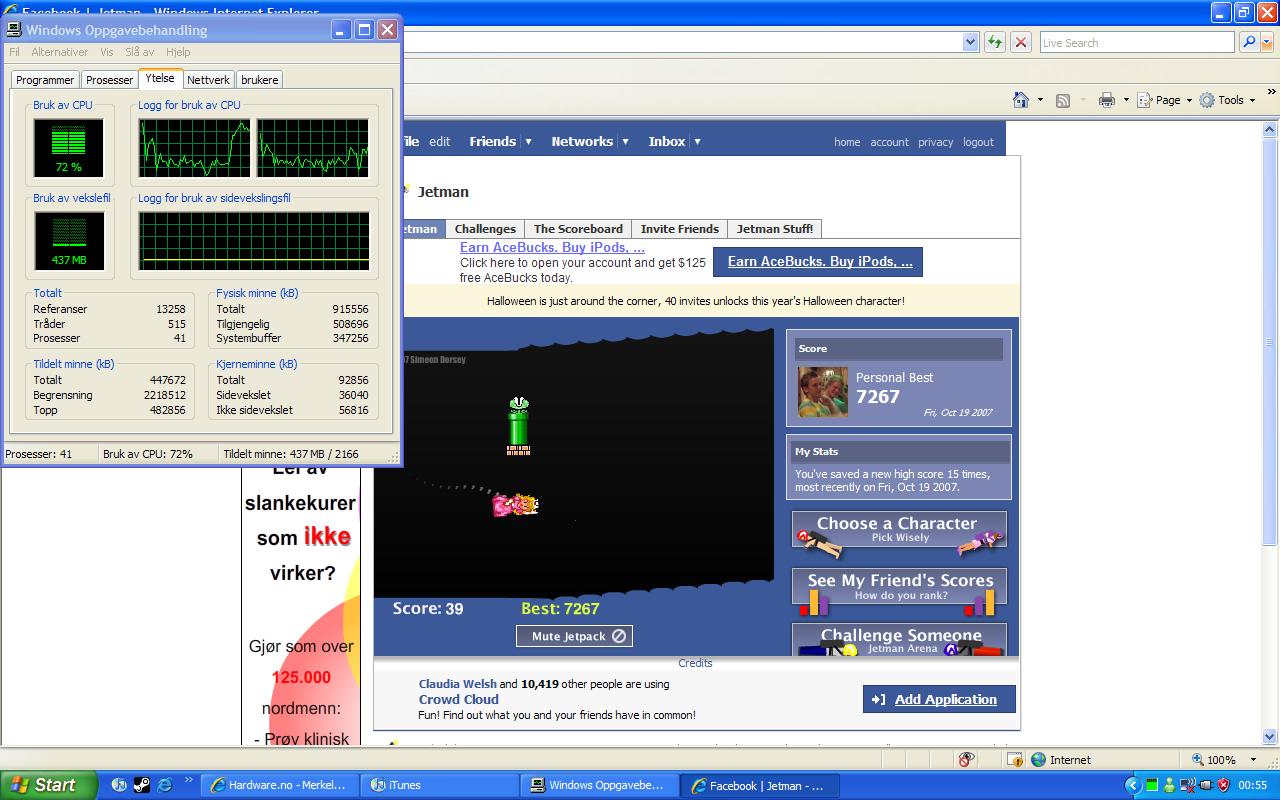Click the Choose a Character button
This screenshot has width=1280, height=800.
click(899, 530)
